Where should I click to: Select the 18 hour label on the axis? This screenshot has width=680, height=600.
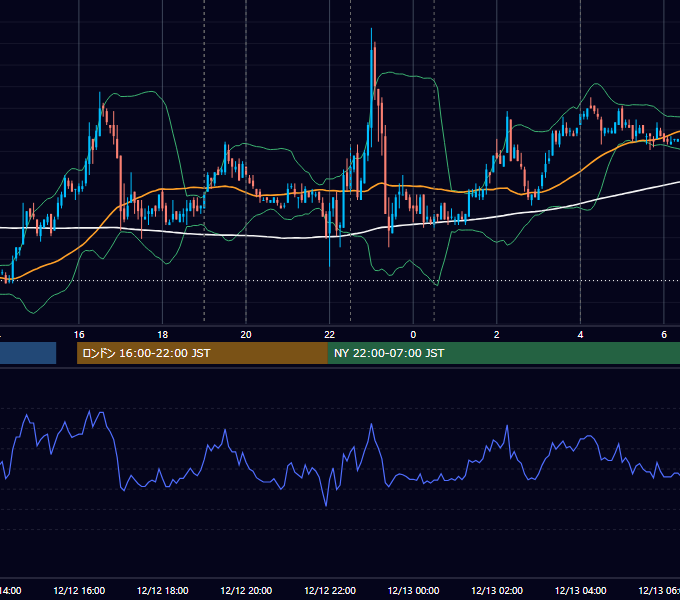point(163,335)
